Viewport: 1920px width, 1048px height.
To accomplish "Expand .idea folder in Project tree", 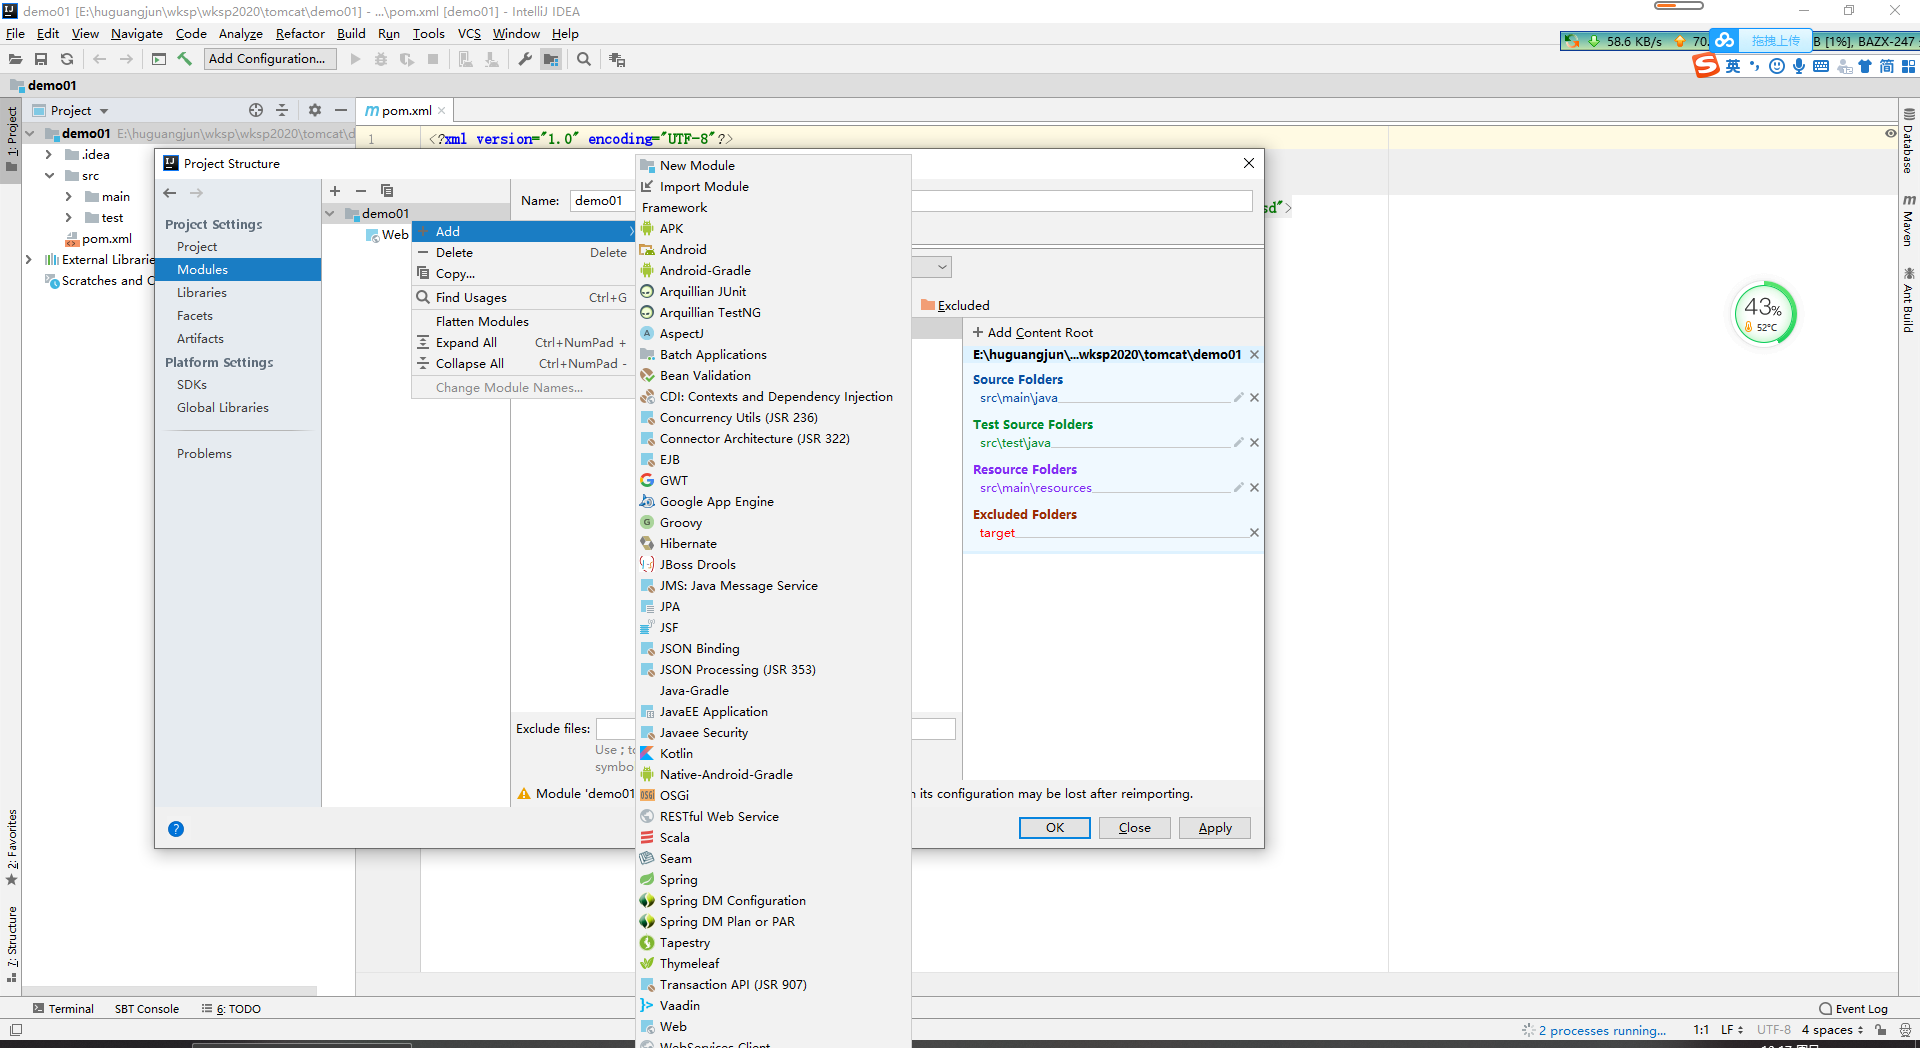I will click(48, 155).
